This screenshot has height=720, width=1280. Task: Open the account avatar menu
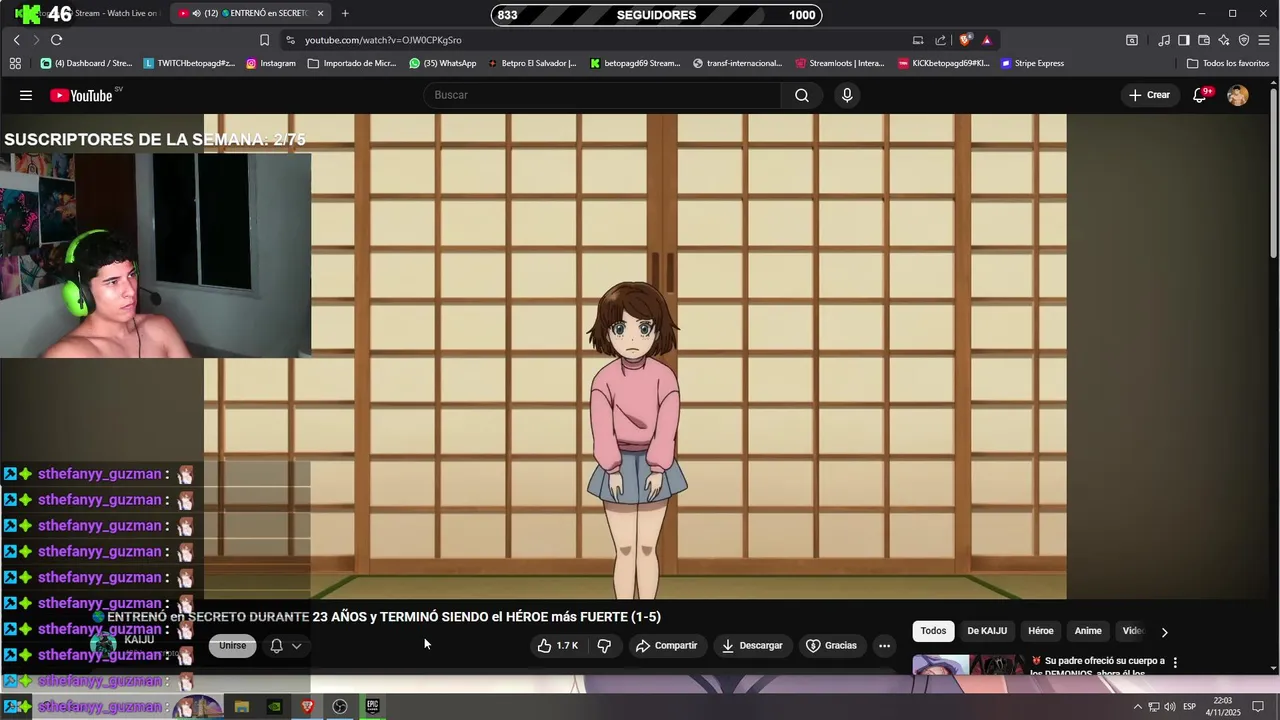1238,95
